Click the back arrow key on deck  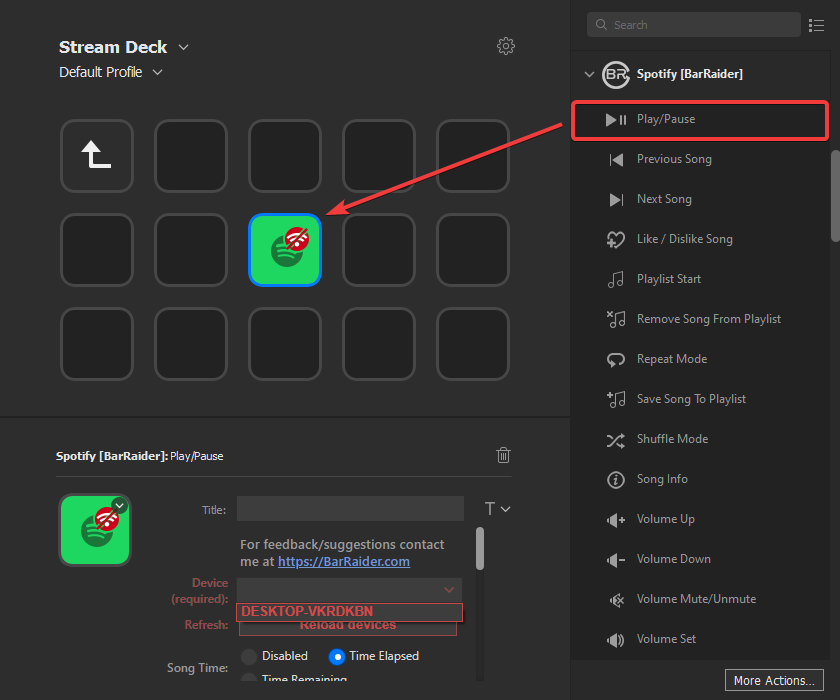point(96,155)
